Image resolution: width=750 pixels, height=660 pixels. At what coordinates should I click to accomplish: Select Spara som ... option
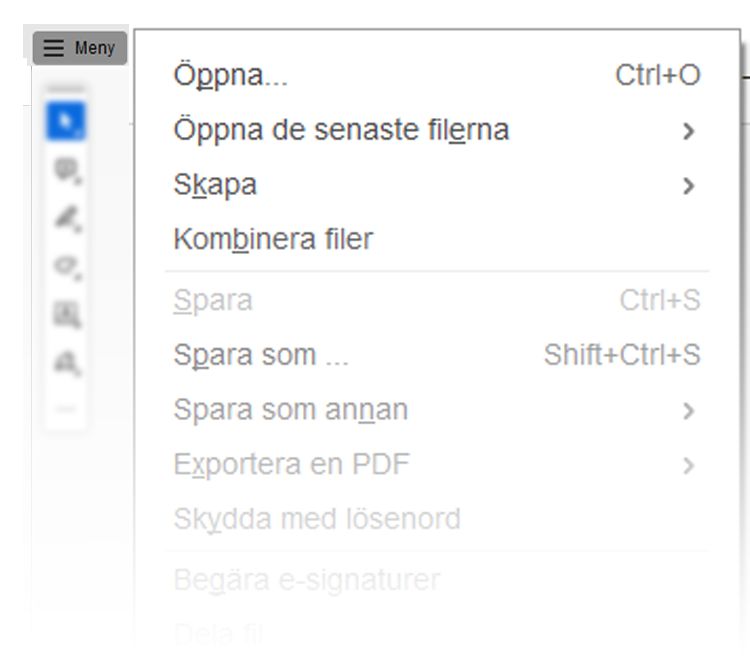(x=260, y=355)
